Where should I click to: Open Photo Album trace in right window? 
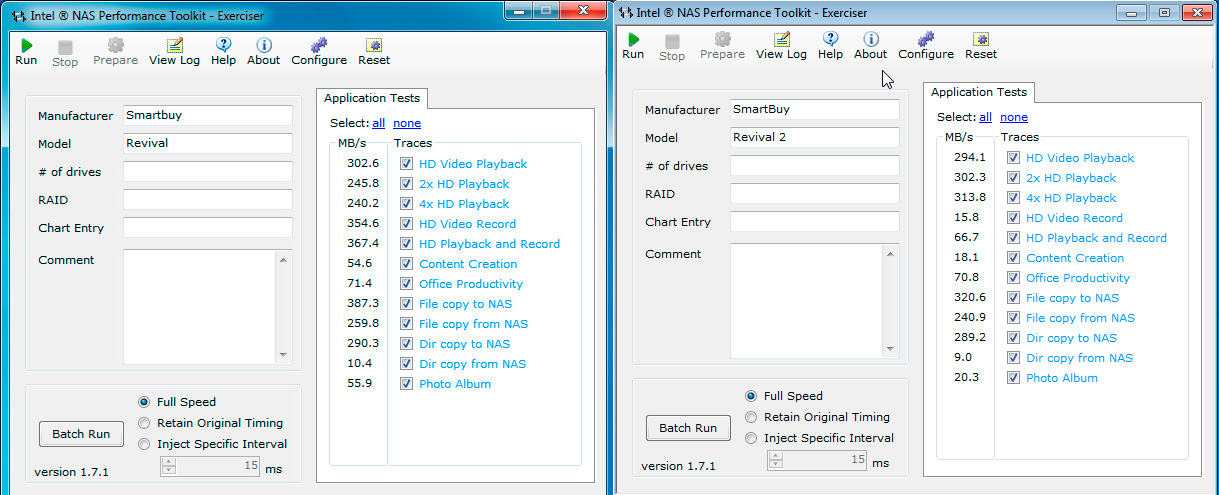coord(1061,378)
